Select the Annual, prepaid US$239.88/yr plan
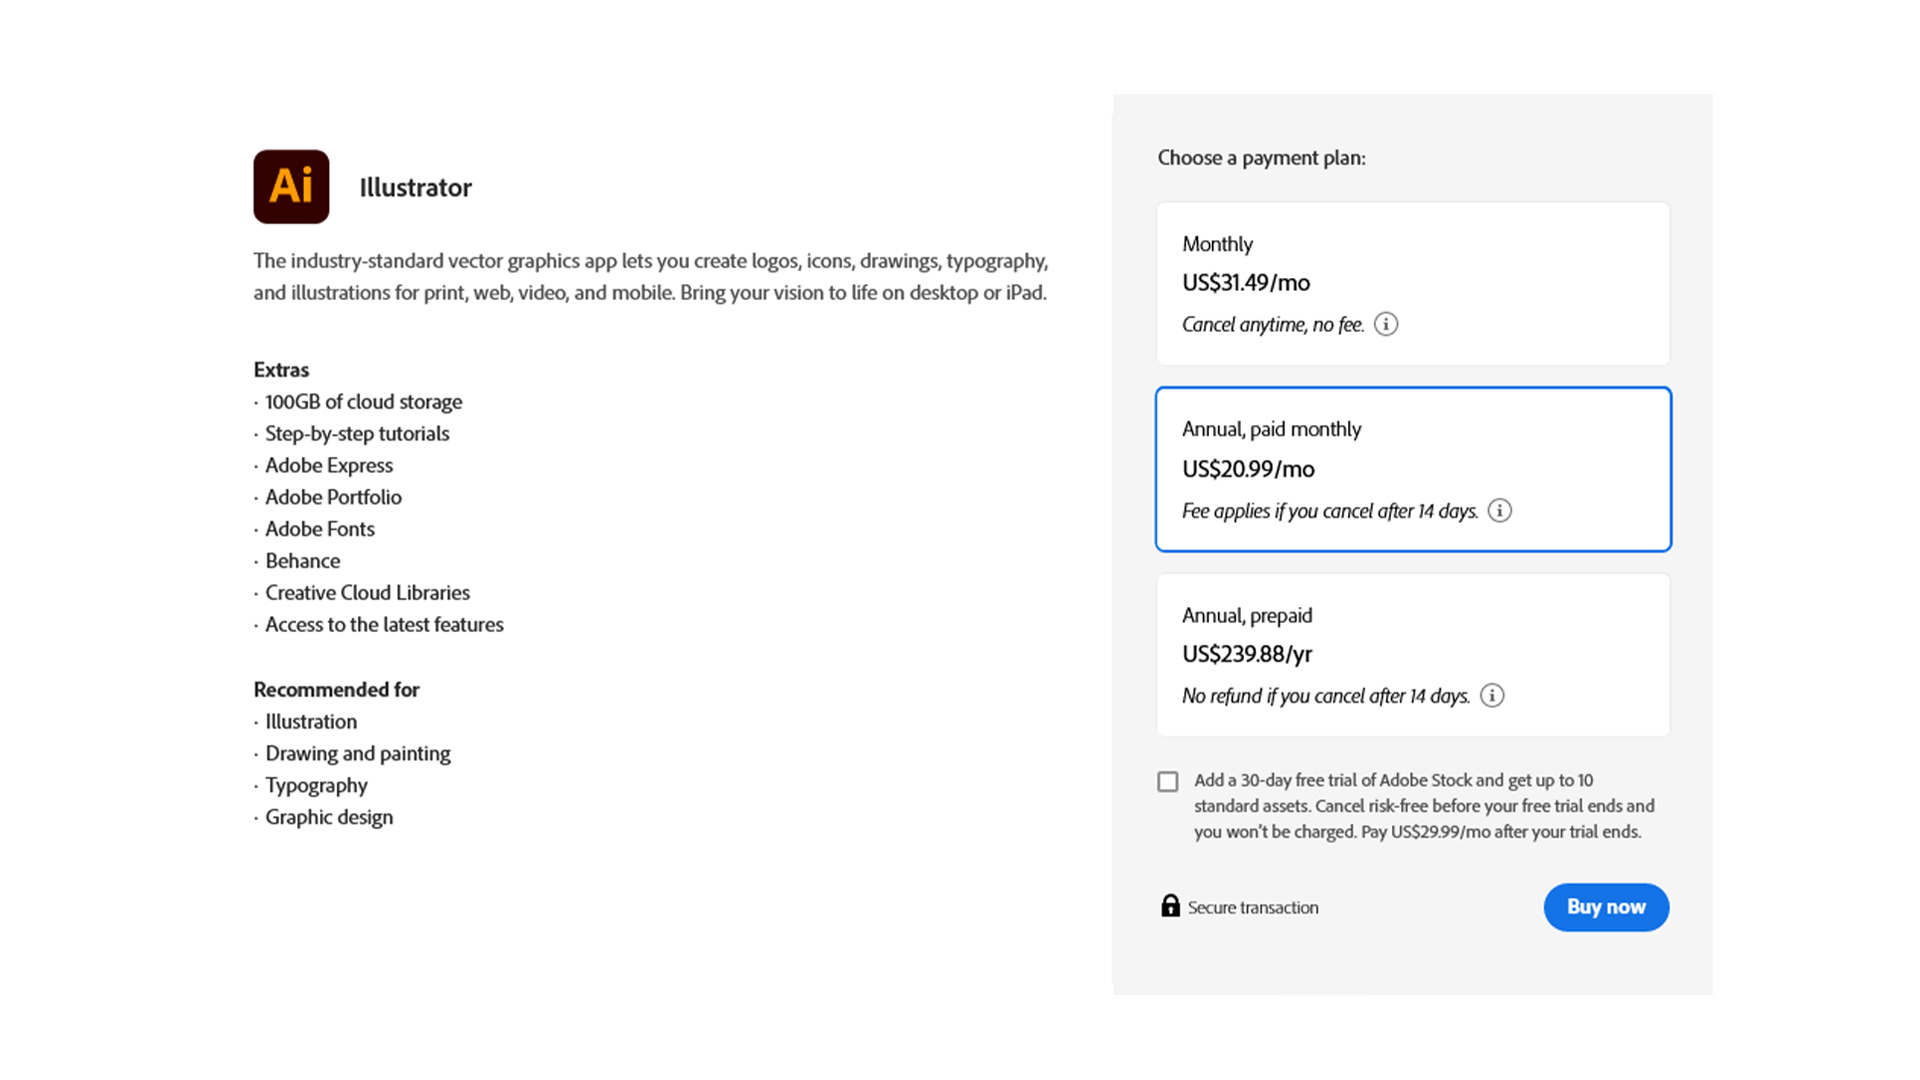Image resolution: width=1920 pixels, height=1080 pixels. pyautogui.click(x=1413, y=655)
